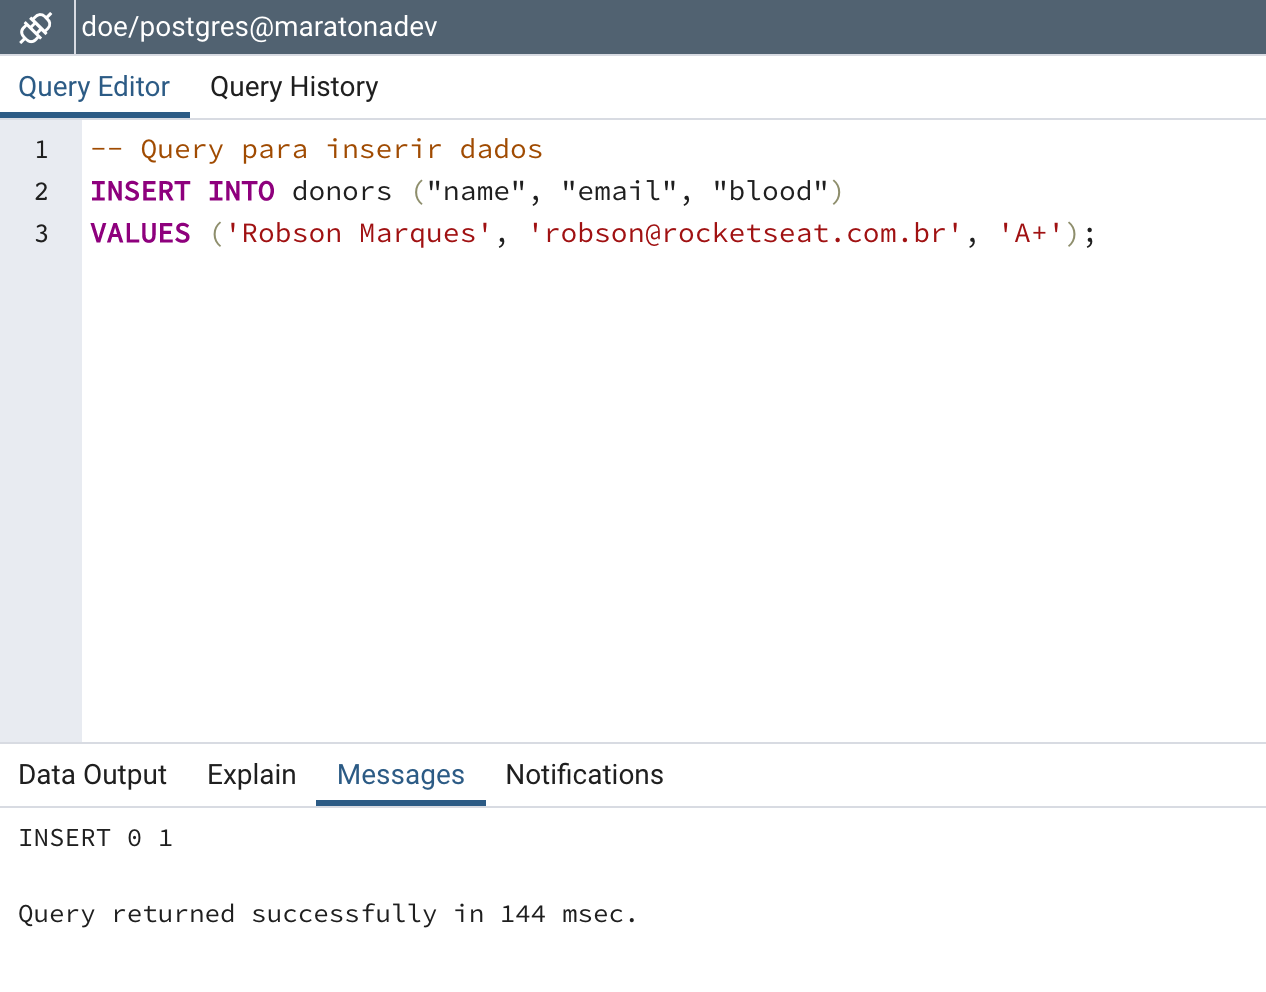This screenshot has width=1266, height=992.
Task: Show the Data Output tab
Action: point(92,775)
